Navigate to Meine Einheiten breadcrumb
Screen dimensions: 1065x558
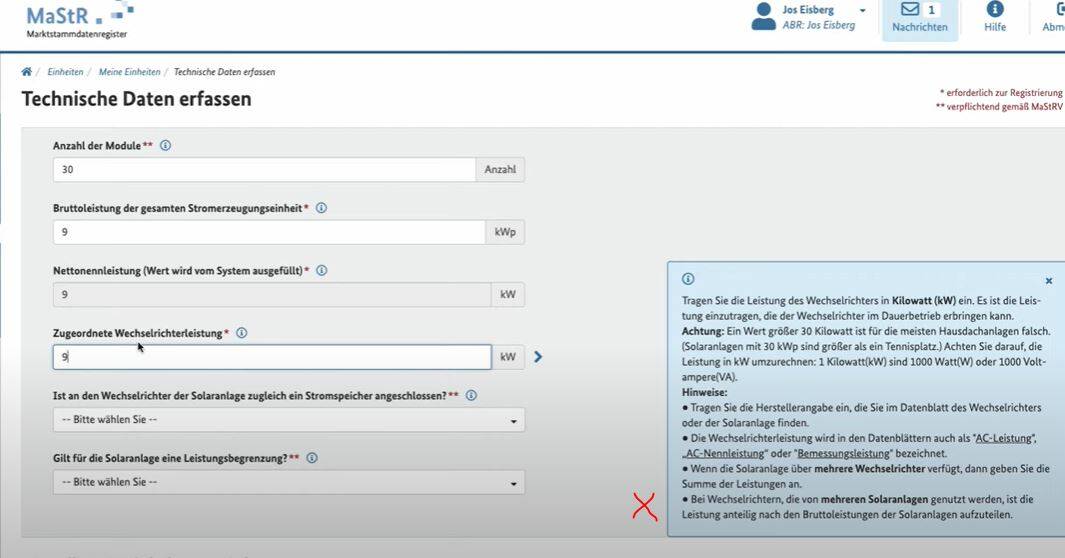(129, 72)
